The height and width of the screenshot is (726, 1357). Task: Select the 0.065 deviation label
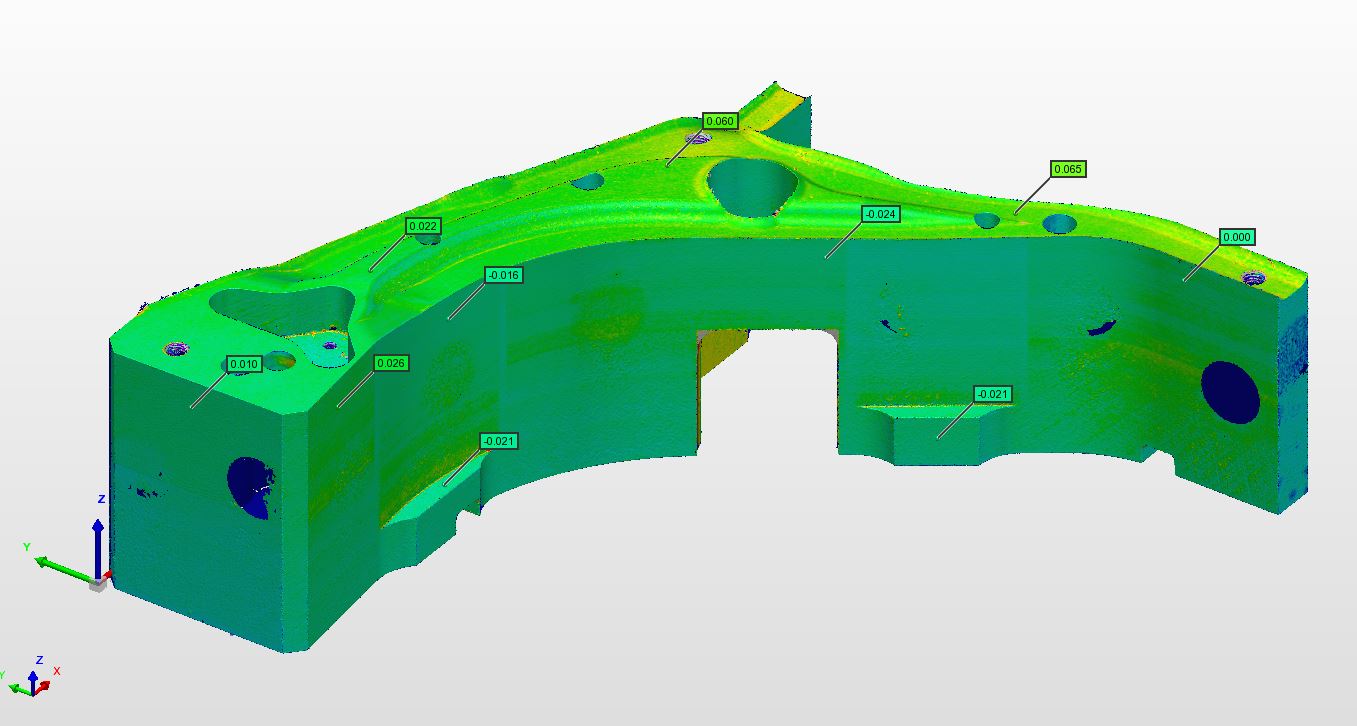(x=1068, y=169)
